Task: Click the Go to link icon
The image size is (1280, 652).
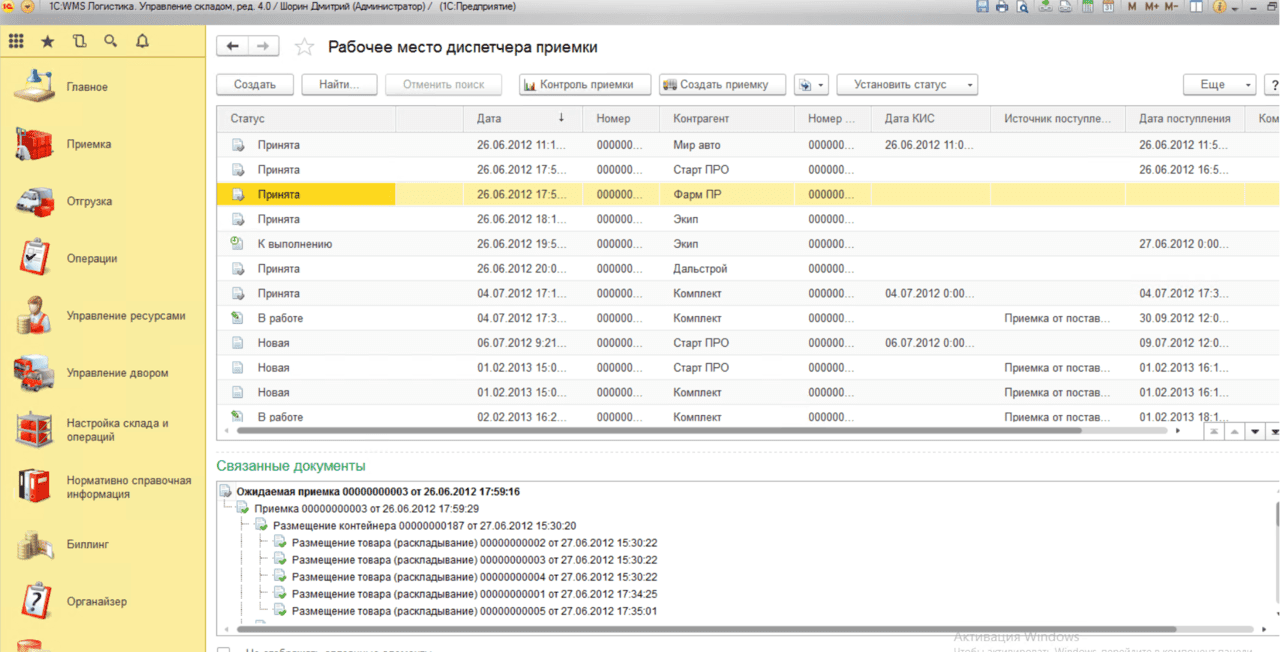Action: (1065, 6)
